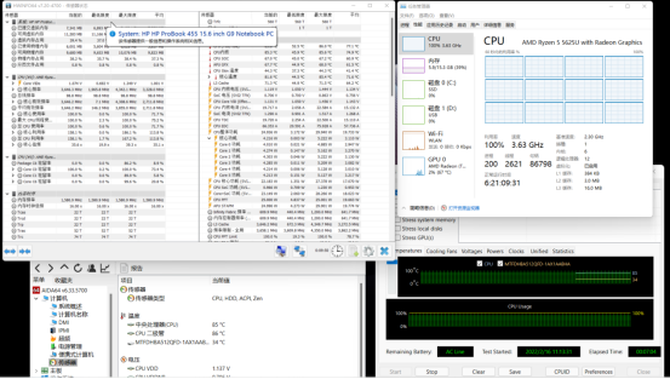Click the Stop button in stability test
This screenshot has height=379, width=670.
point(432,372)
